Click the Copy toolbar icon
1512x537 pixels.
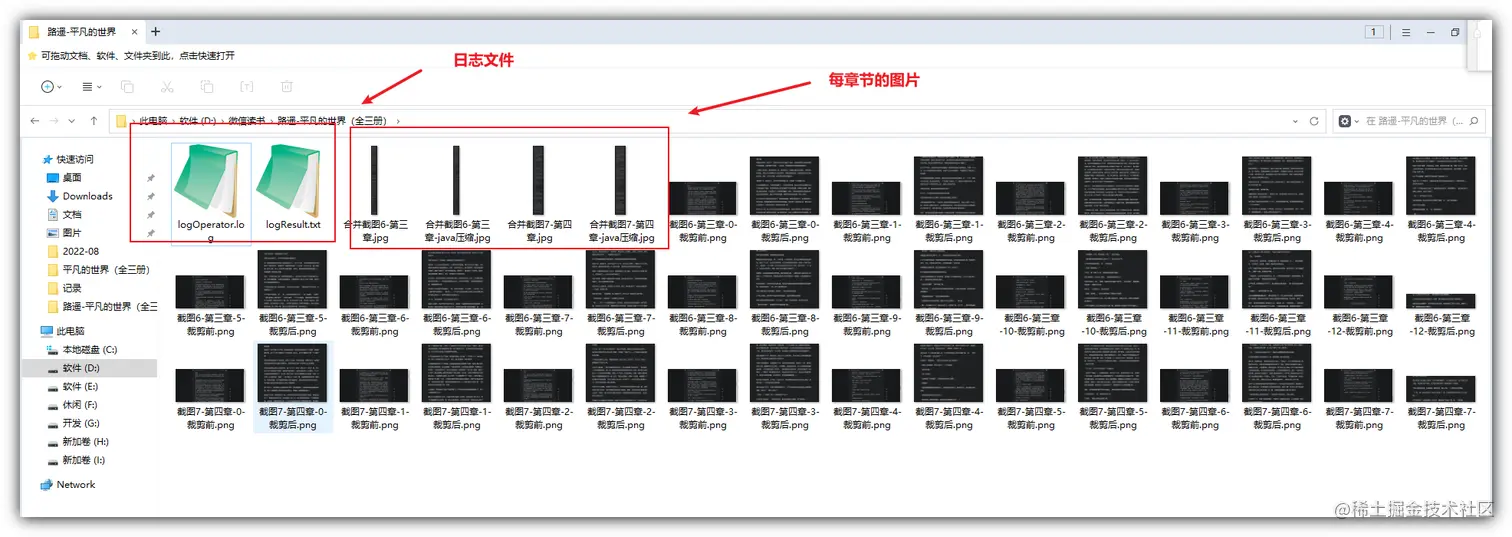point(127,87)
